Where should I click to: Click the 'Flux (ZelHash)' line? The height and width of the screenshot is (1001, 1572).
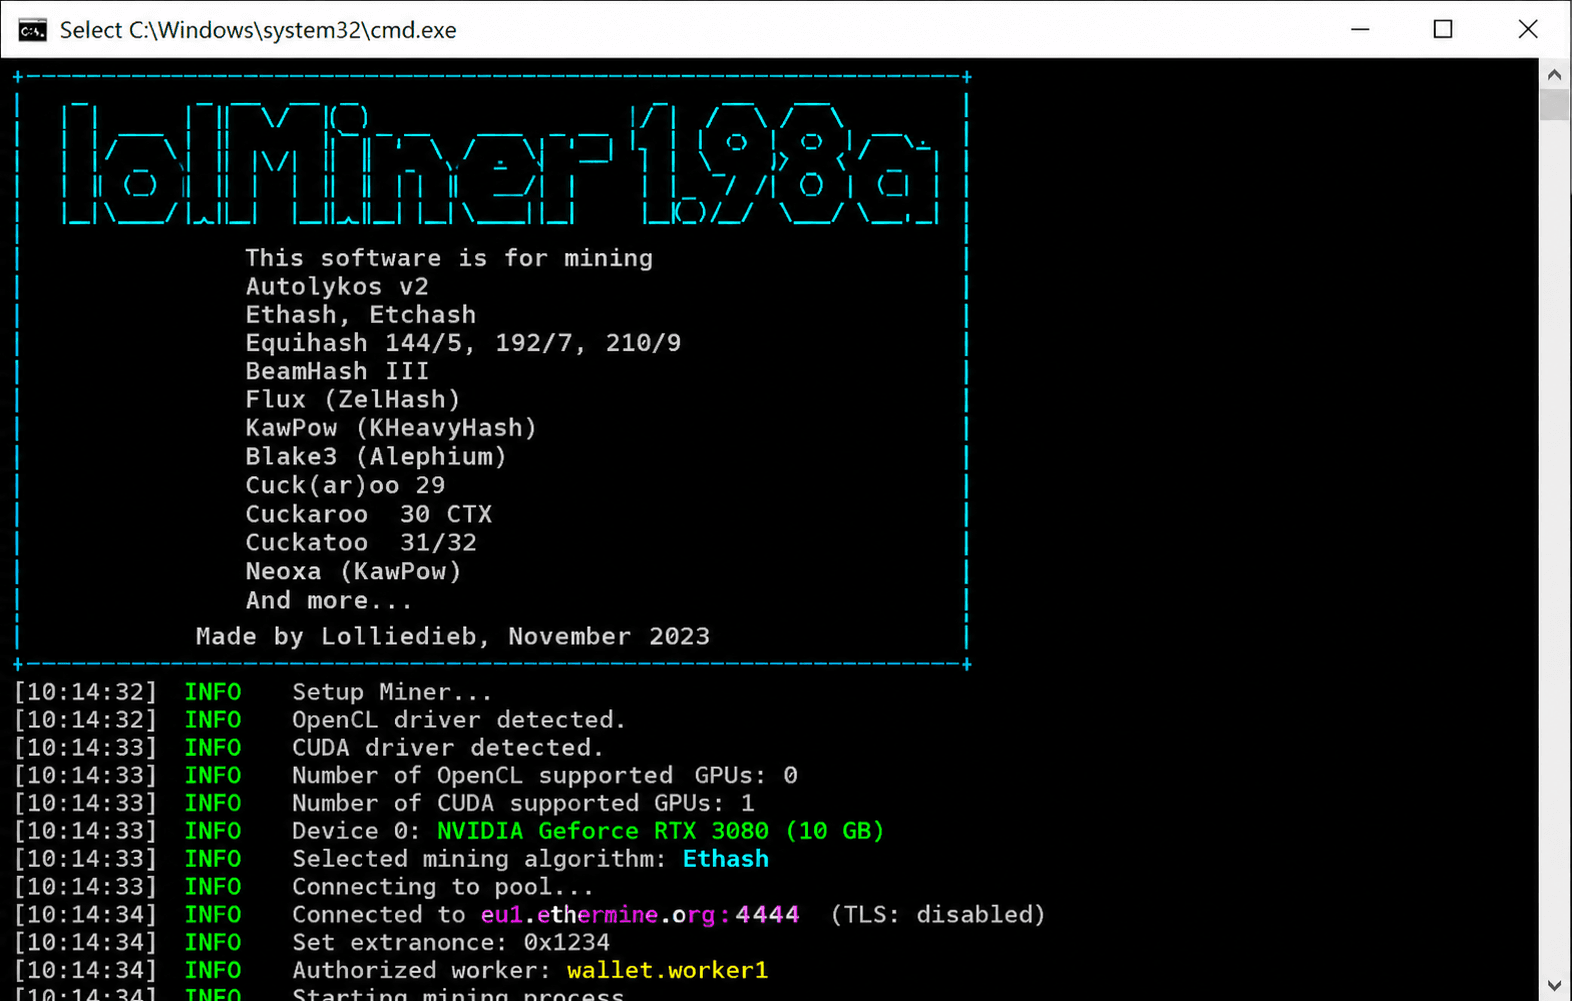tap(353, 400)
